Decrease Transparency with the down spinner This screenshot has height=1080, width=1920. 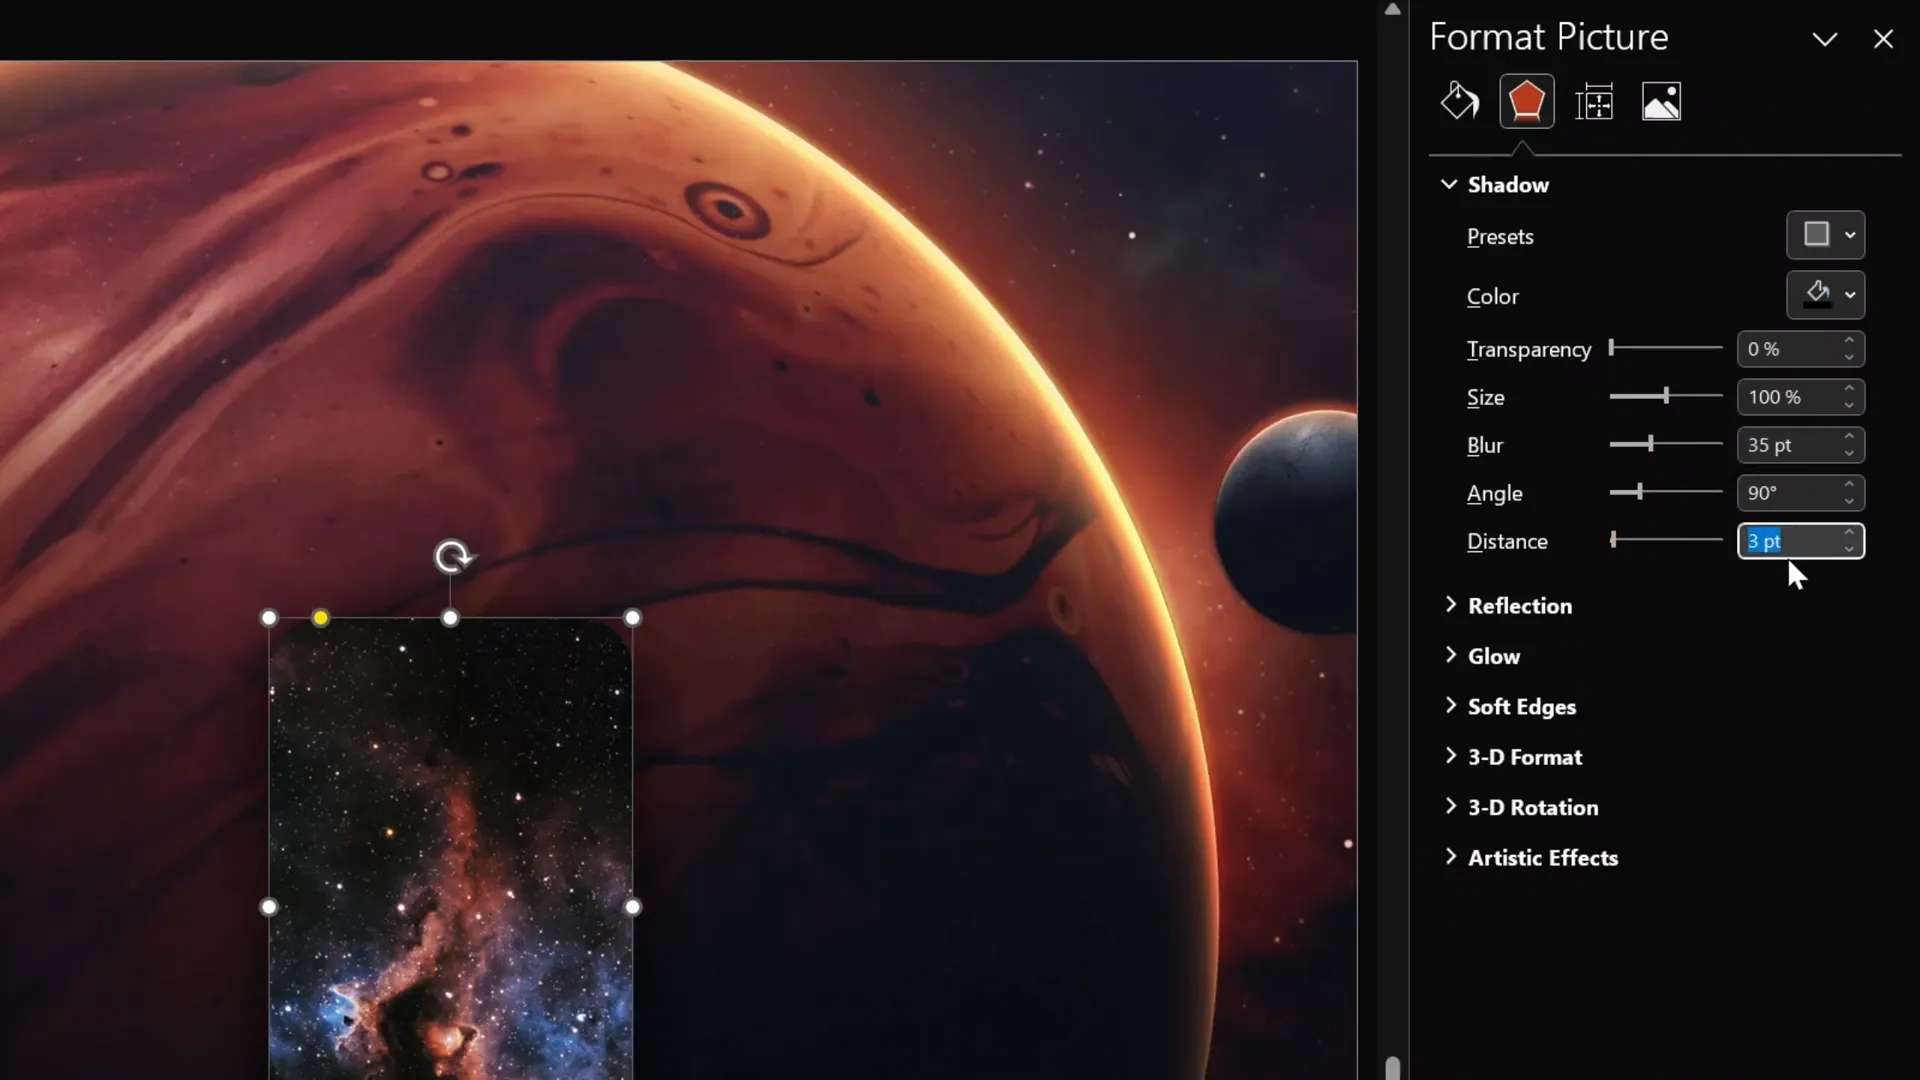click(1849, 357)
